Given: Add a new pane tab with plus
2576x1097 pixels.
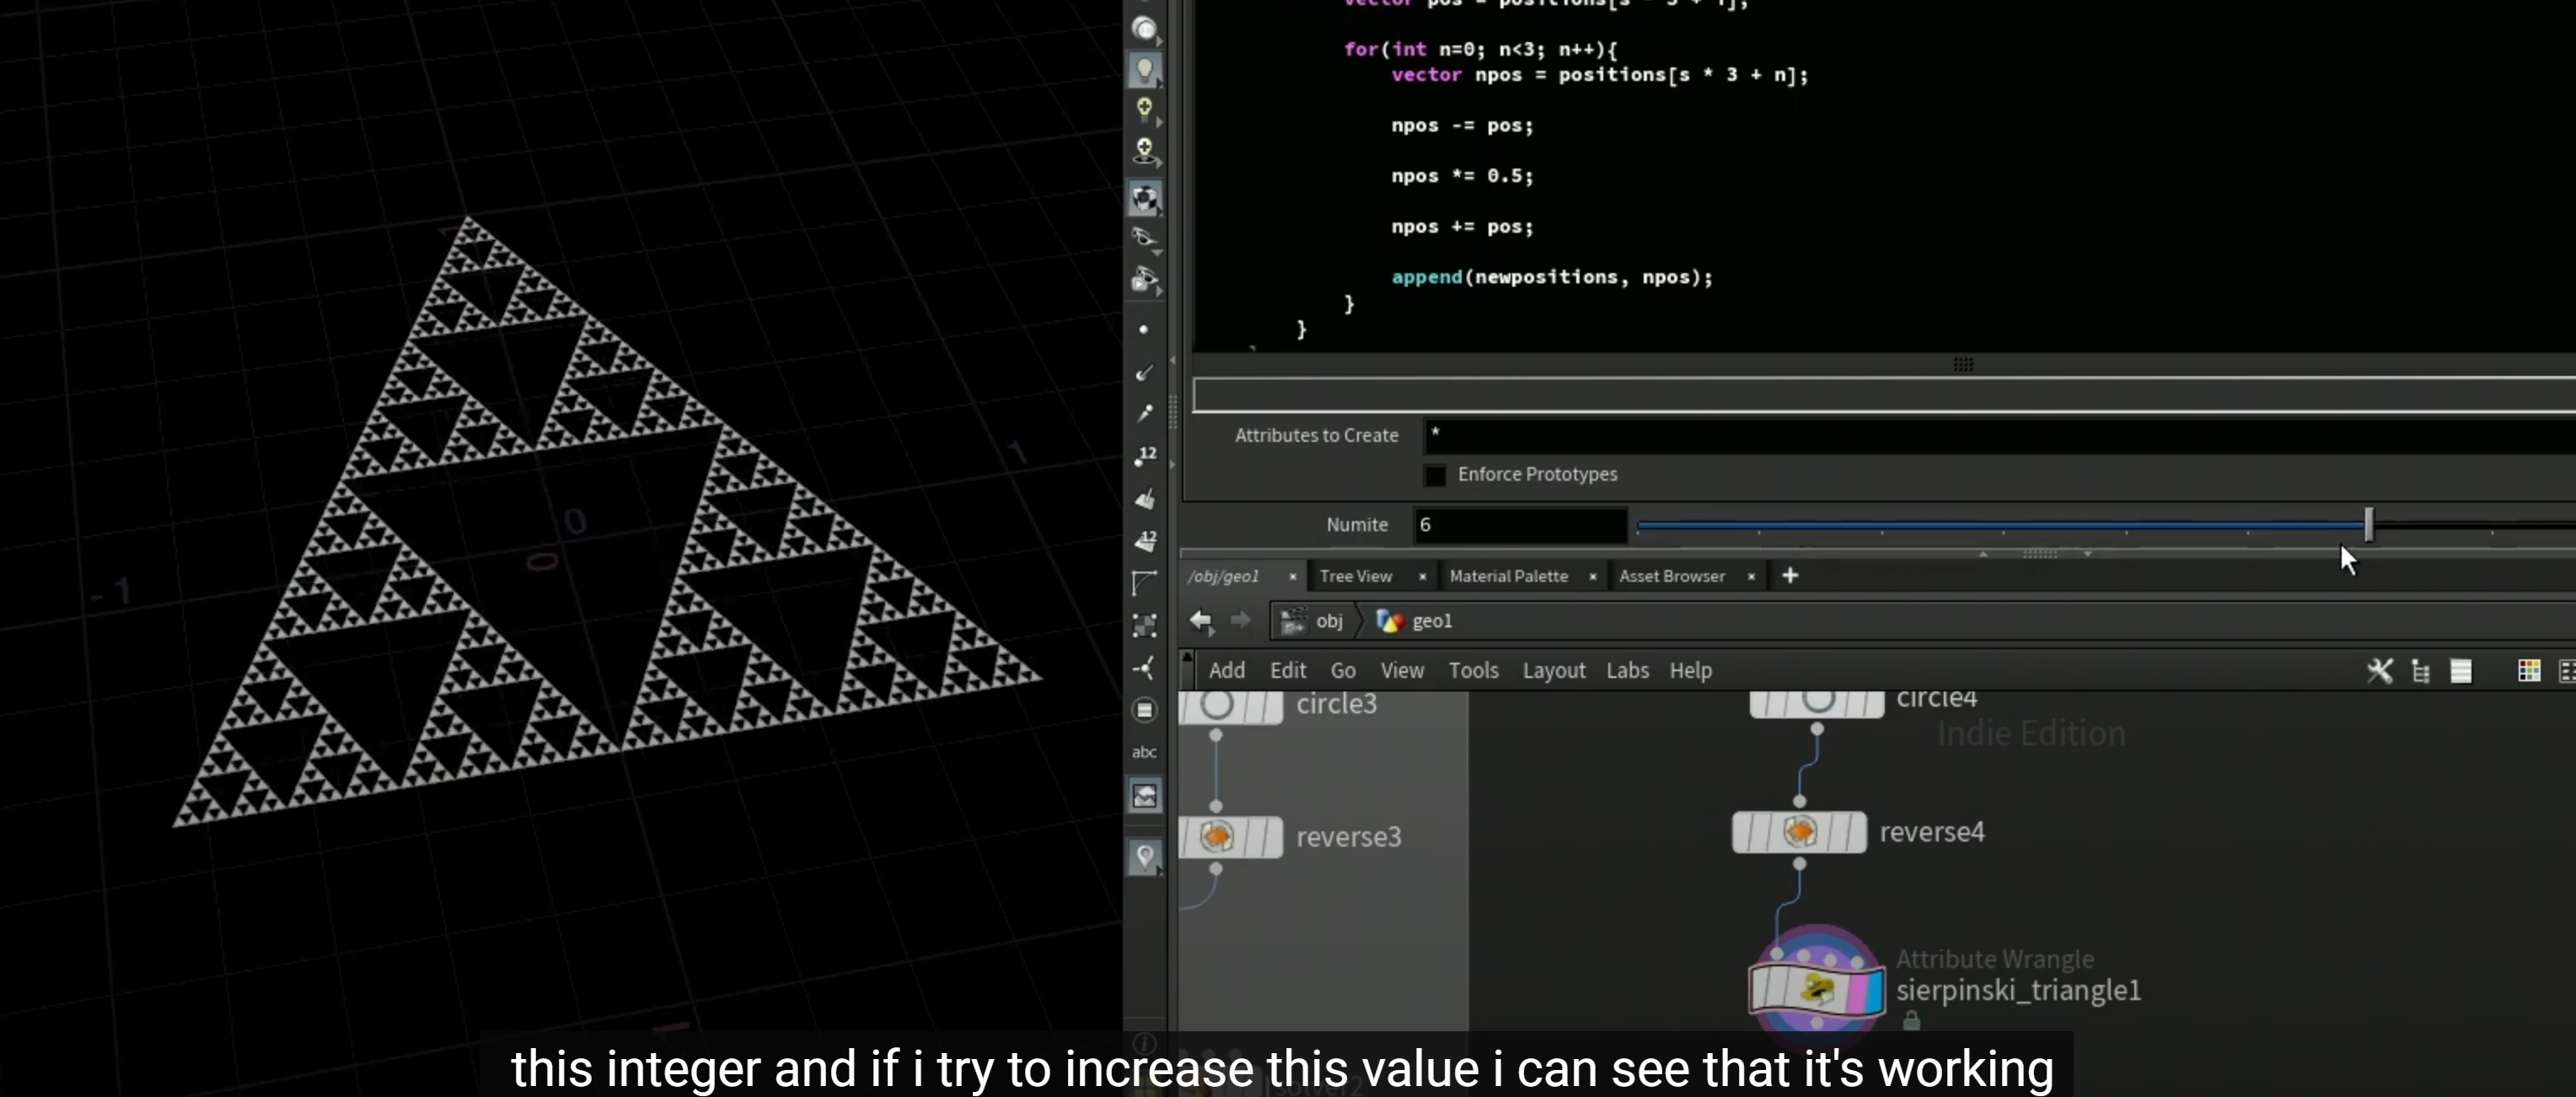Looking at the screenshot, I should coord(1790,575).
